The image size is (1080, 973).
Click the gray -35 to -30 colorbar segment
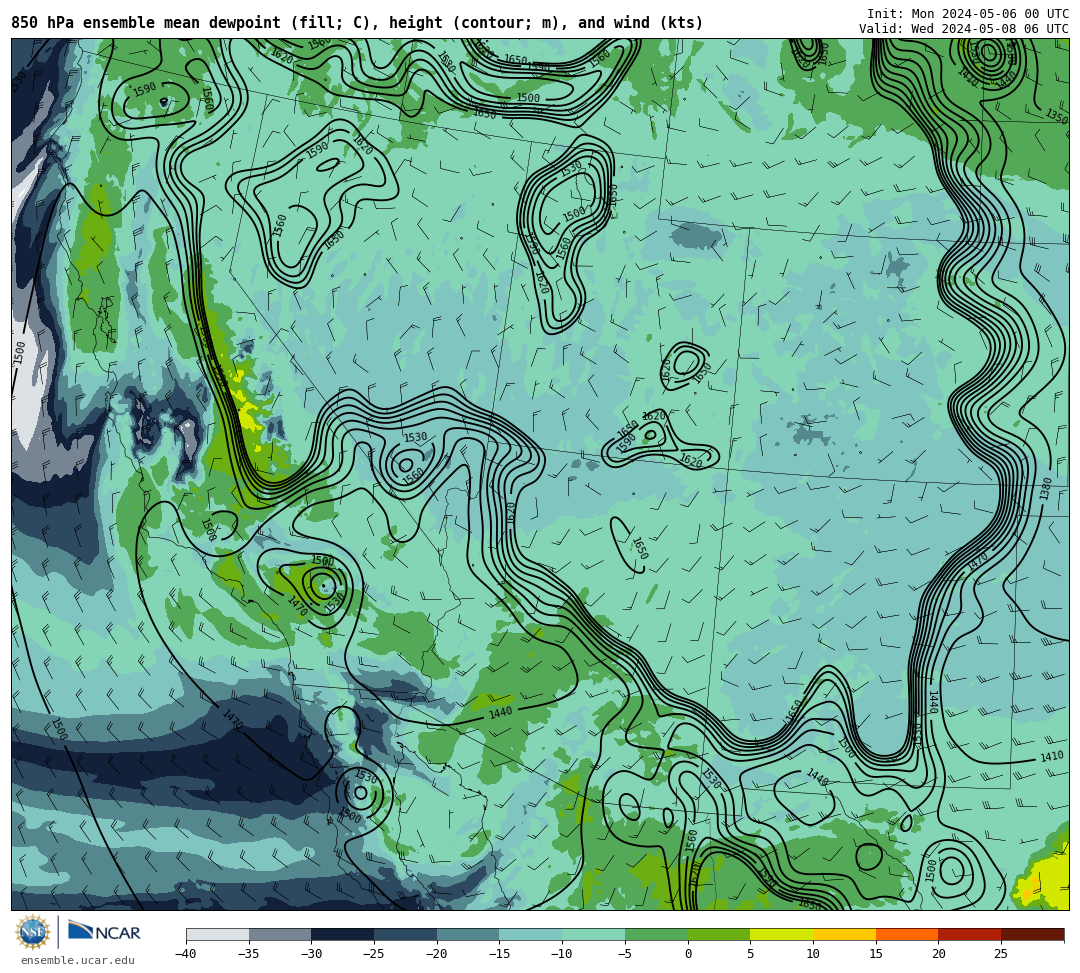(280, 934)
